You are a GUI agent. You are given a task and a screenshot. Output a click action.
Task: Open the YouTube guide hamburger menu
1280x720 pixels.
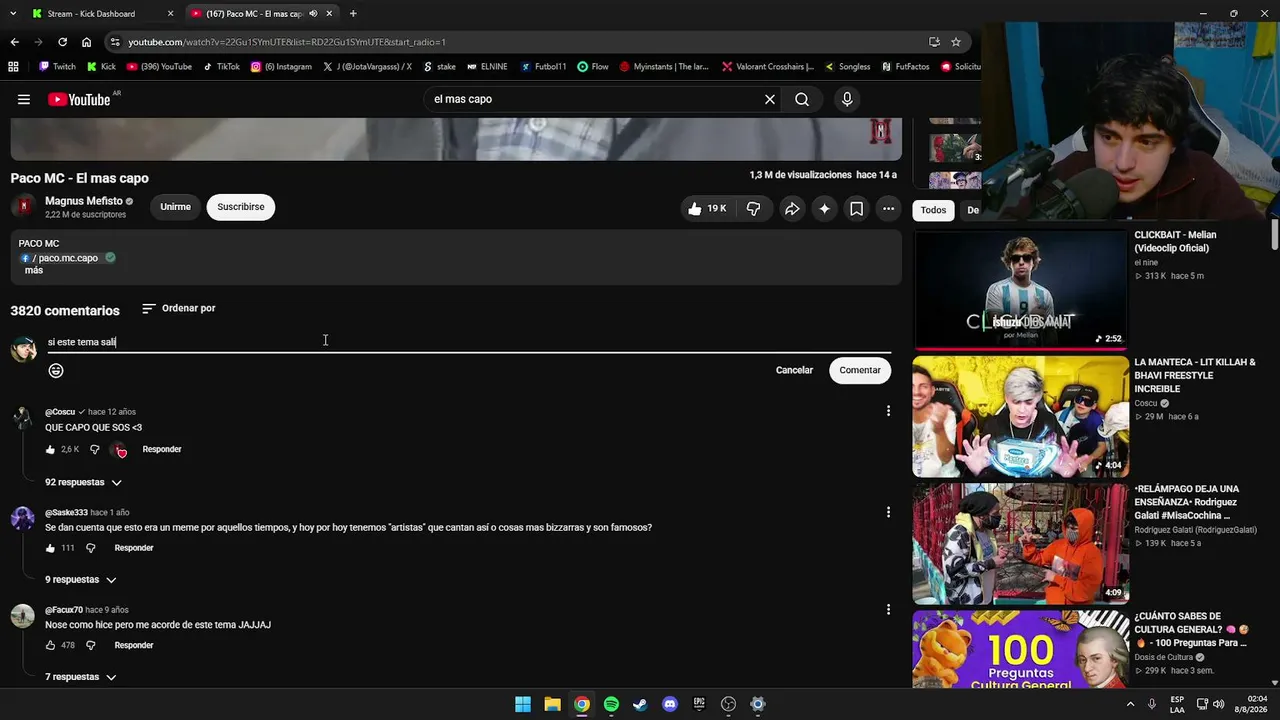tap(24, 99)
